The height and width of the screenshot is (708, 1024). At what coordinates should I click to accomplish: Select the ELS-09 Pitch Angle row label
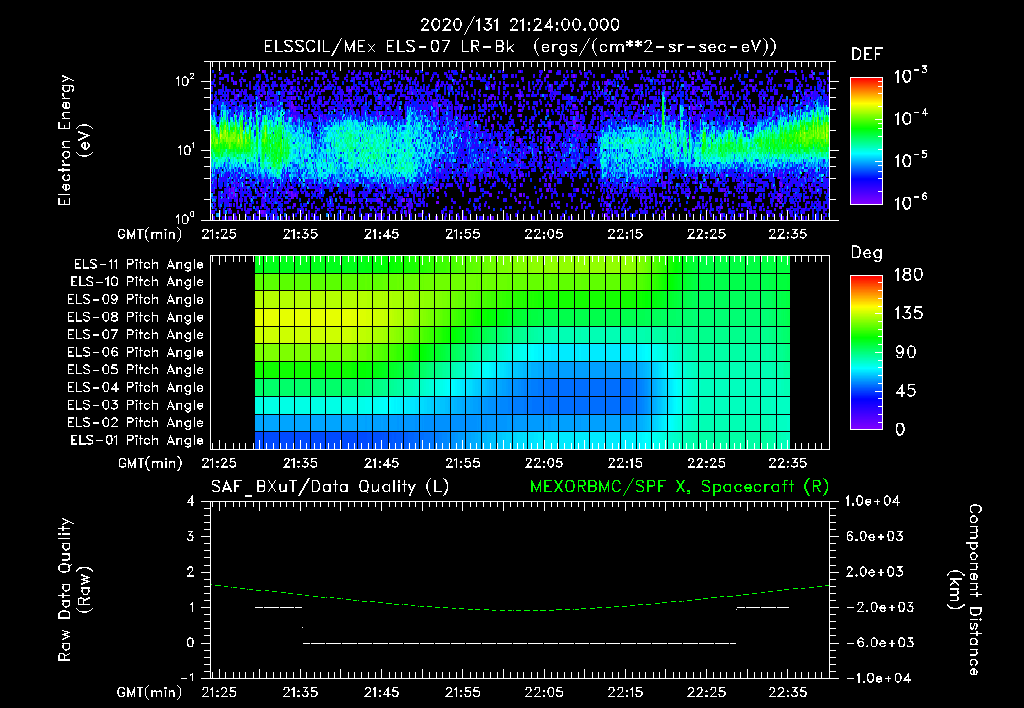pyautogui.click(x=136, y=300)
